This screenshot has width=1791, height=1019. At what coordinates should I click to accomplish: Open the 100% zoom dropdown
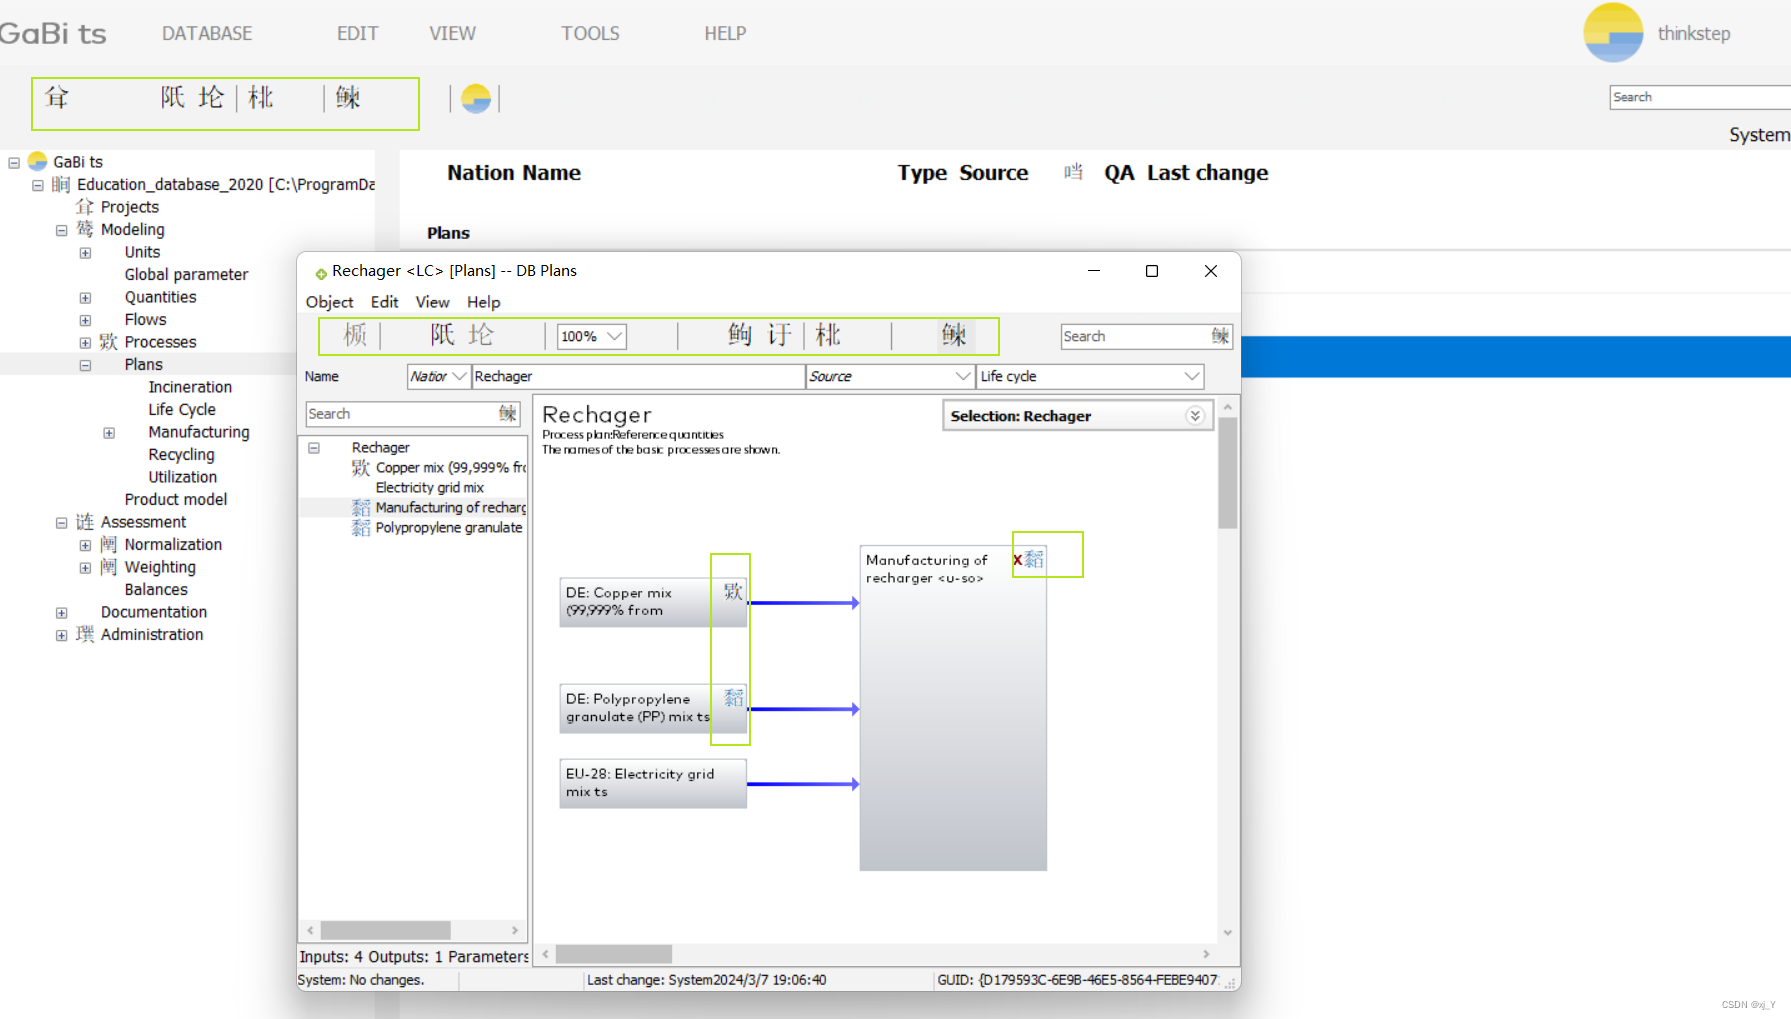point(615,336)
